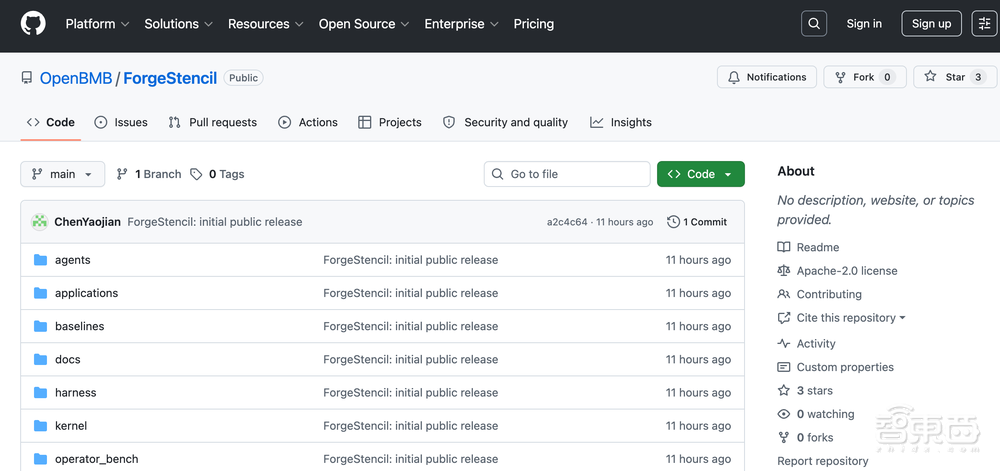1000x471 pixels.
Task: Expand the Platform menu
Action: click(x=98, y=24)
